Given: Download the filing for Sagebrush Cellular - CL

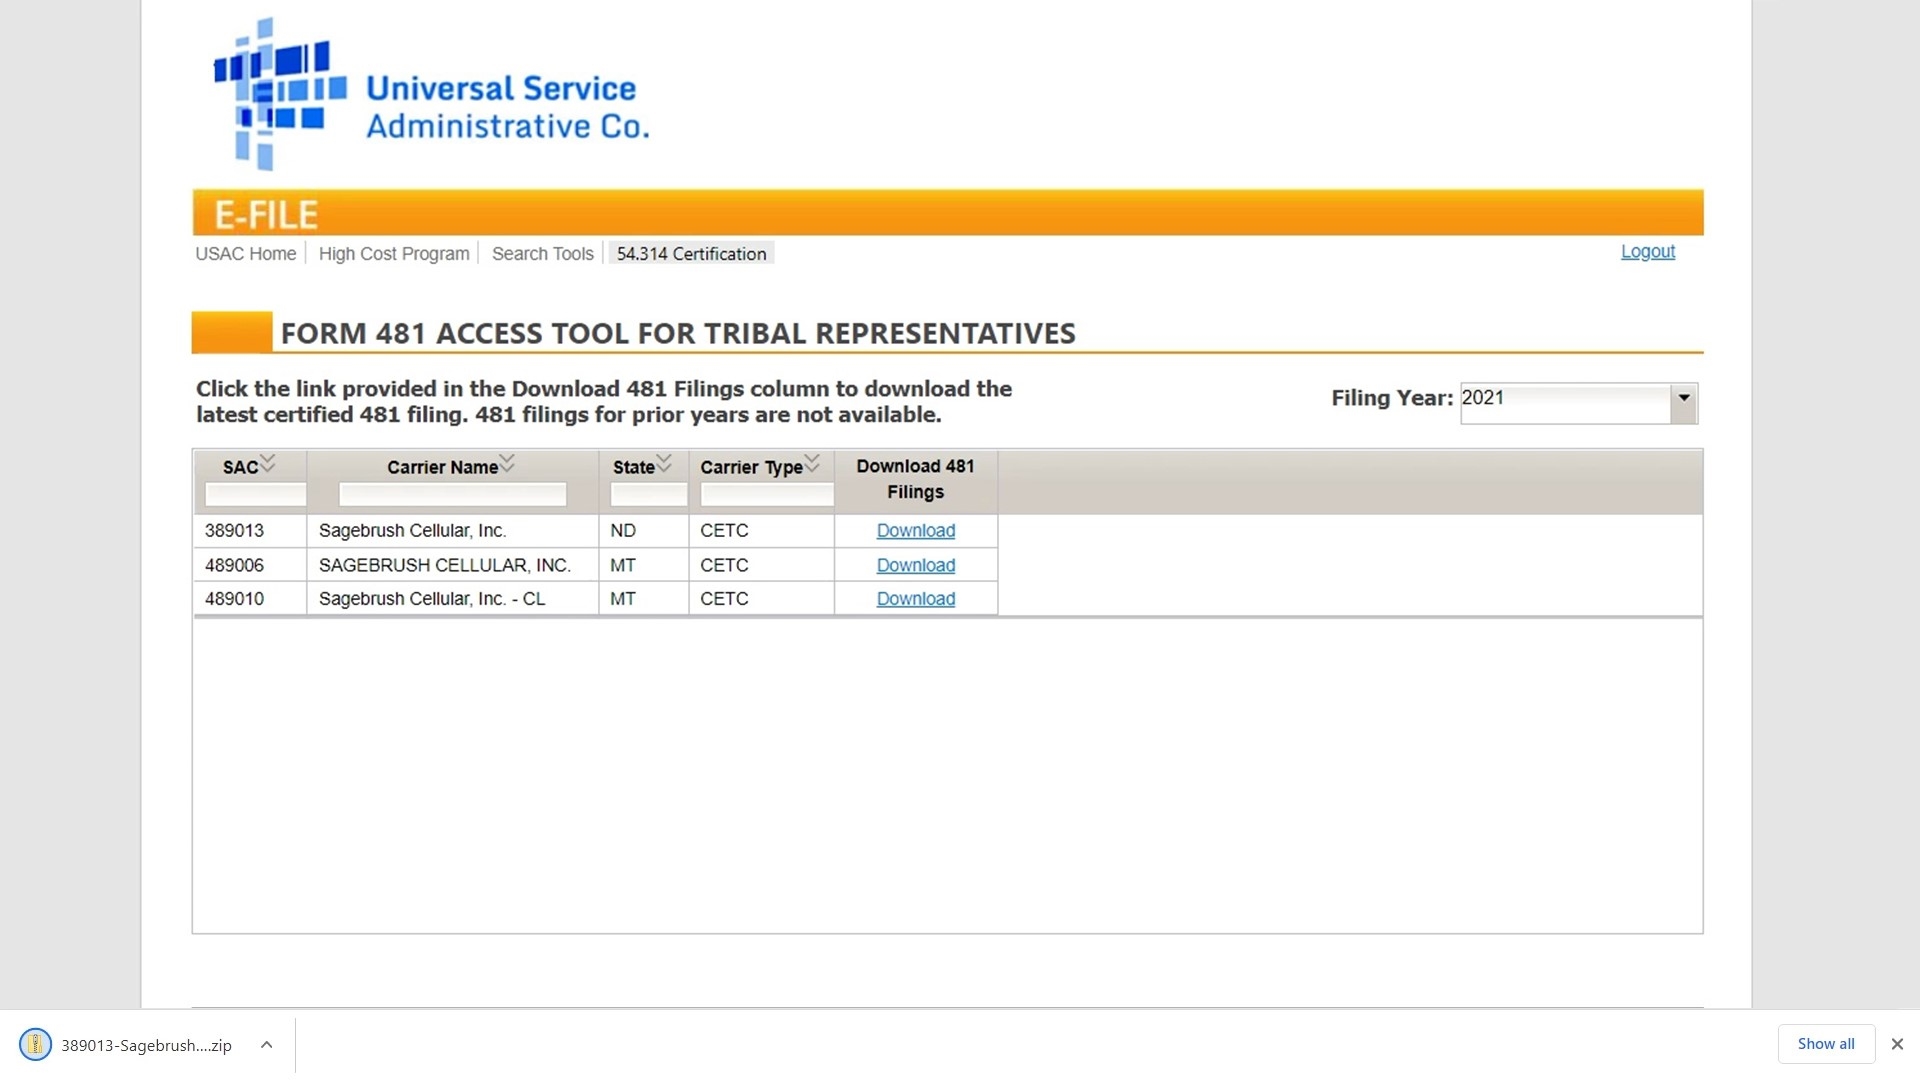Looking at the screenshot, I should 916,599.
